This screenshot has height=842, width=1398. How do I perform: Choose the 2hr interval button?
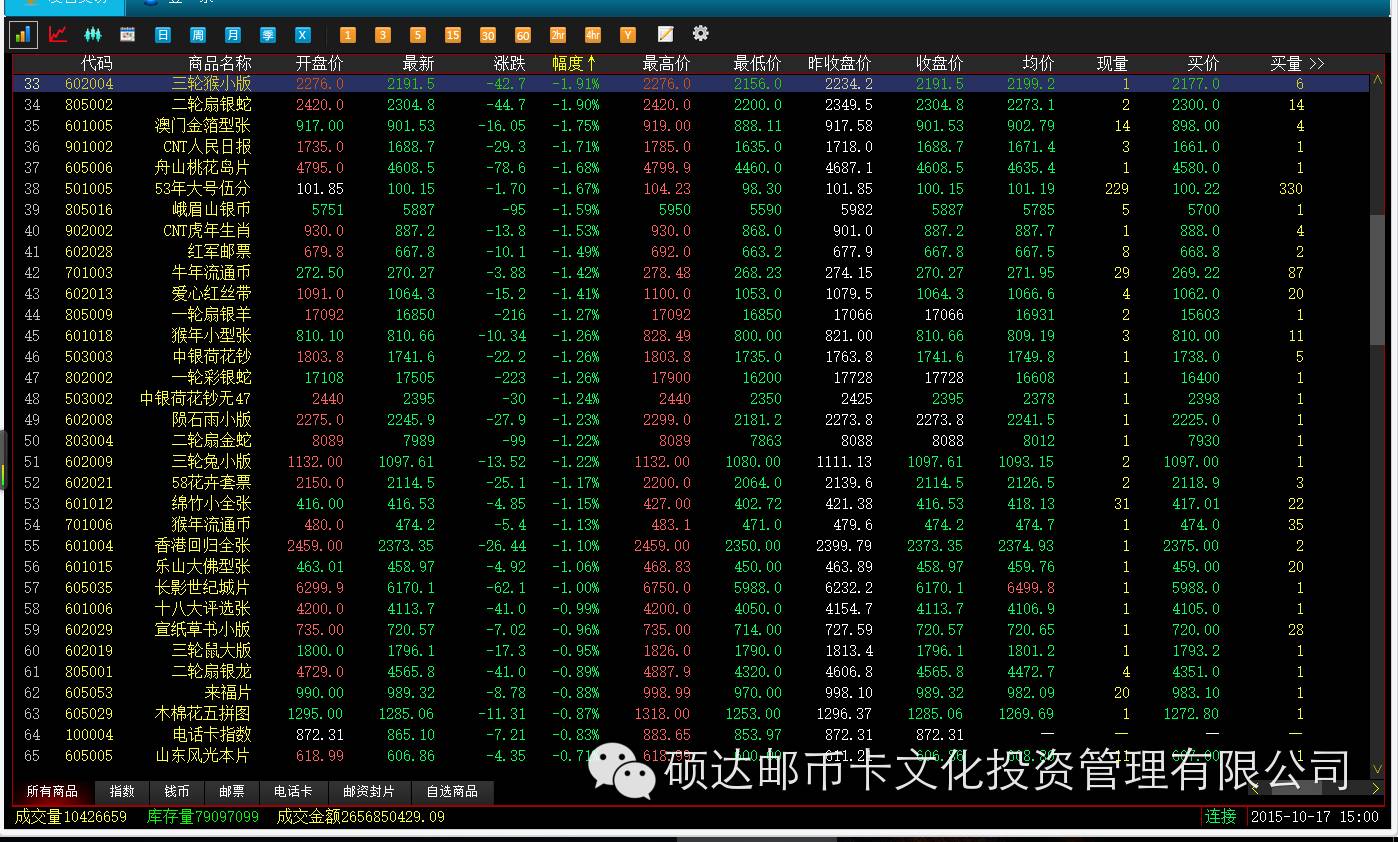558,35
